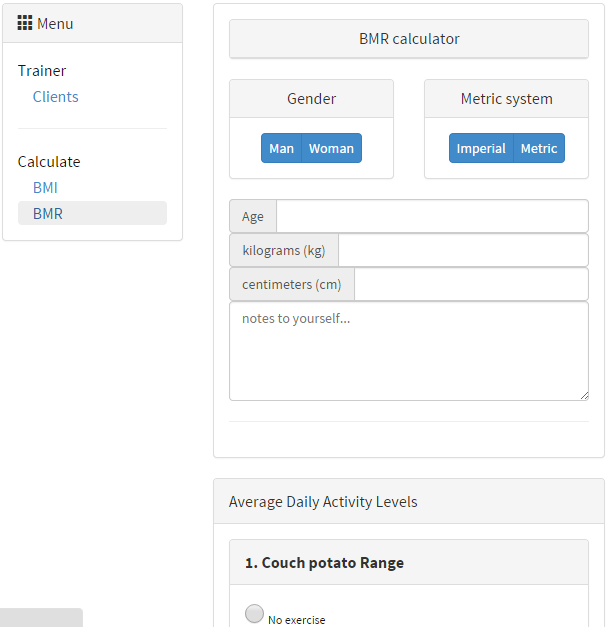Click the Trainer heading in the sidebar

pyautogui.click(x=42, y=71)
